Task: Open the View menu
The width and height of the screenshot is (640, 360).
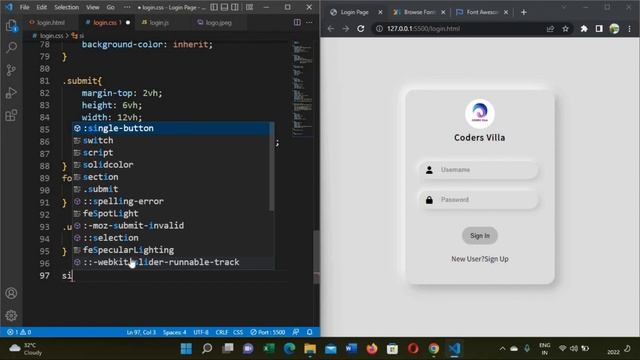Action: click(93, 7)
